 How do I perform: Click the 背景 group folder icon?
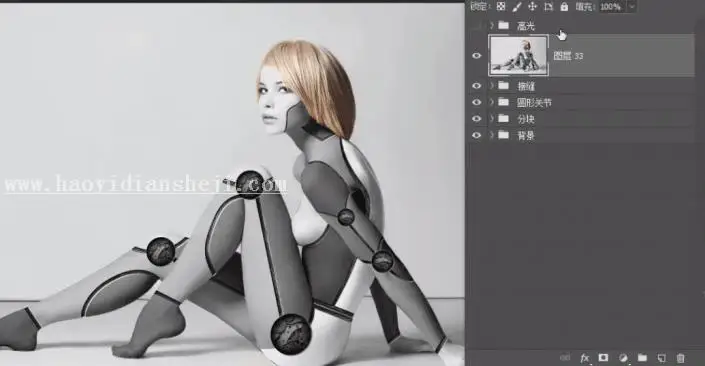click(504, 135)
